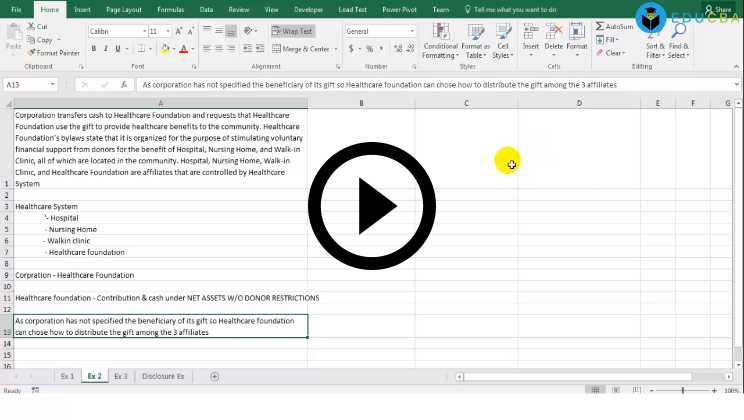Image resolution: width=744 pixels, height=420 pixels.
Task: Open the font name dropdown showing Calibri
Action: click(x=116, y=32)
